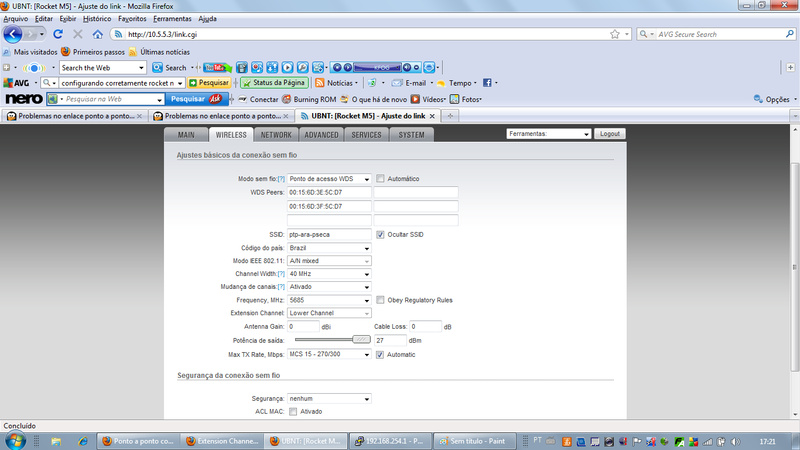The height and width of the screenshot is (450, 800).
Task: Go to the browser home page icon
Action: tap(97, 34)
